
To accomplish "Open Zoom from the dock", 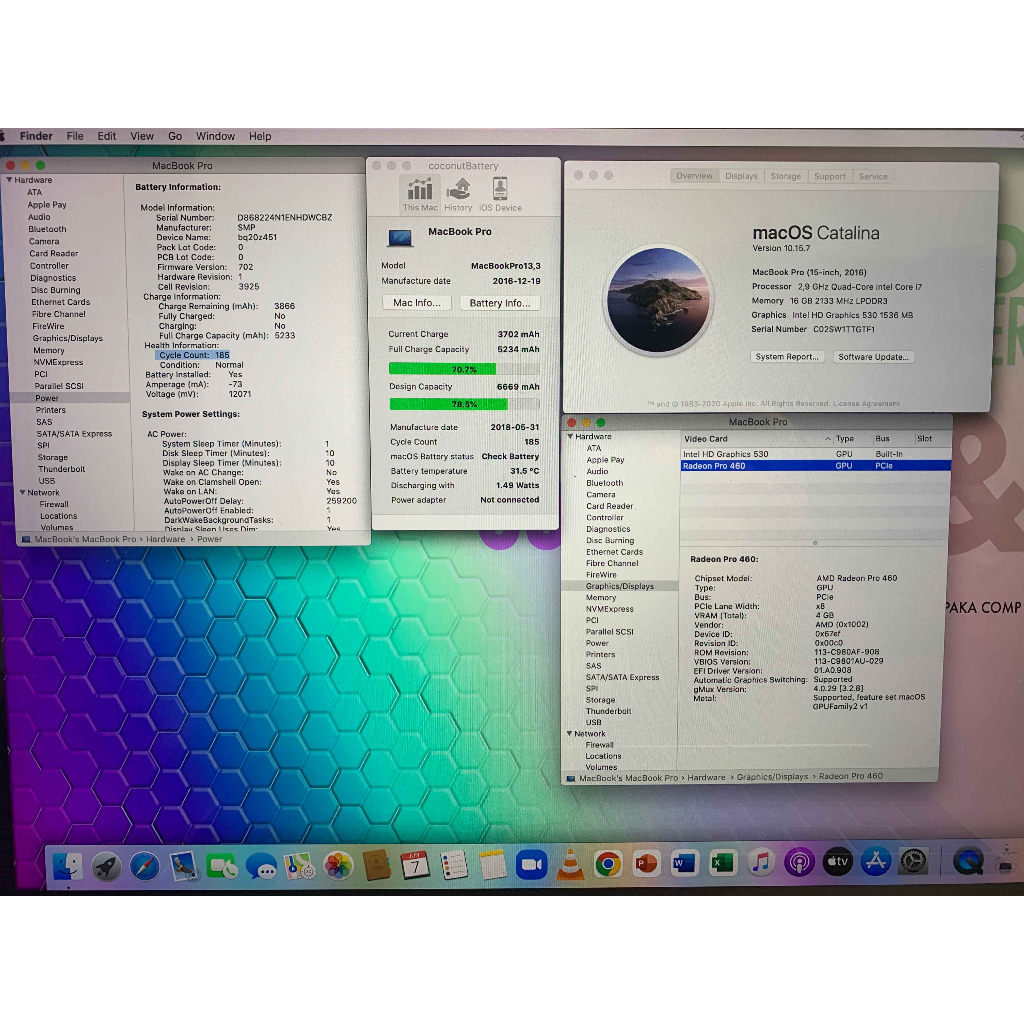I will 530,863.
